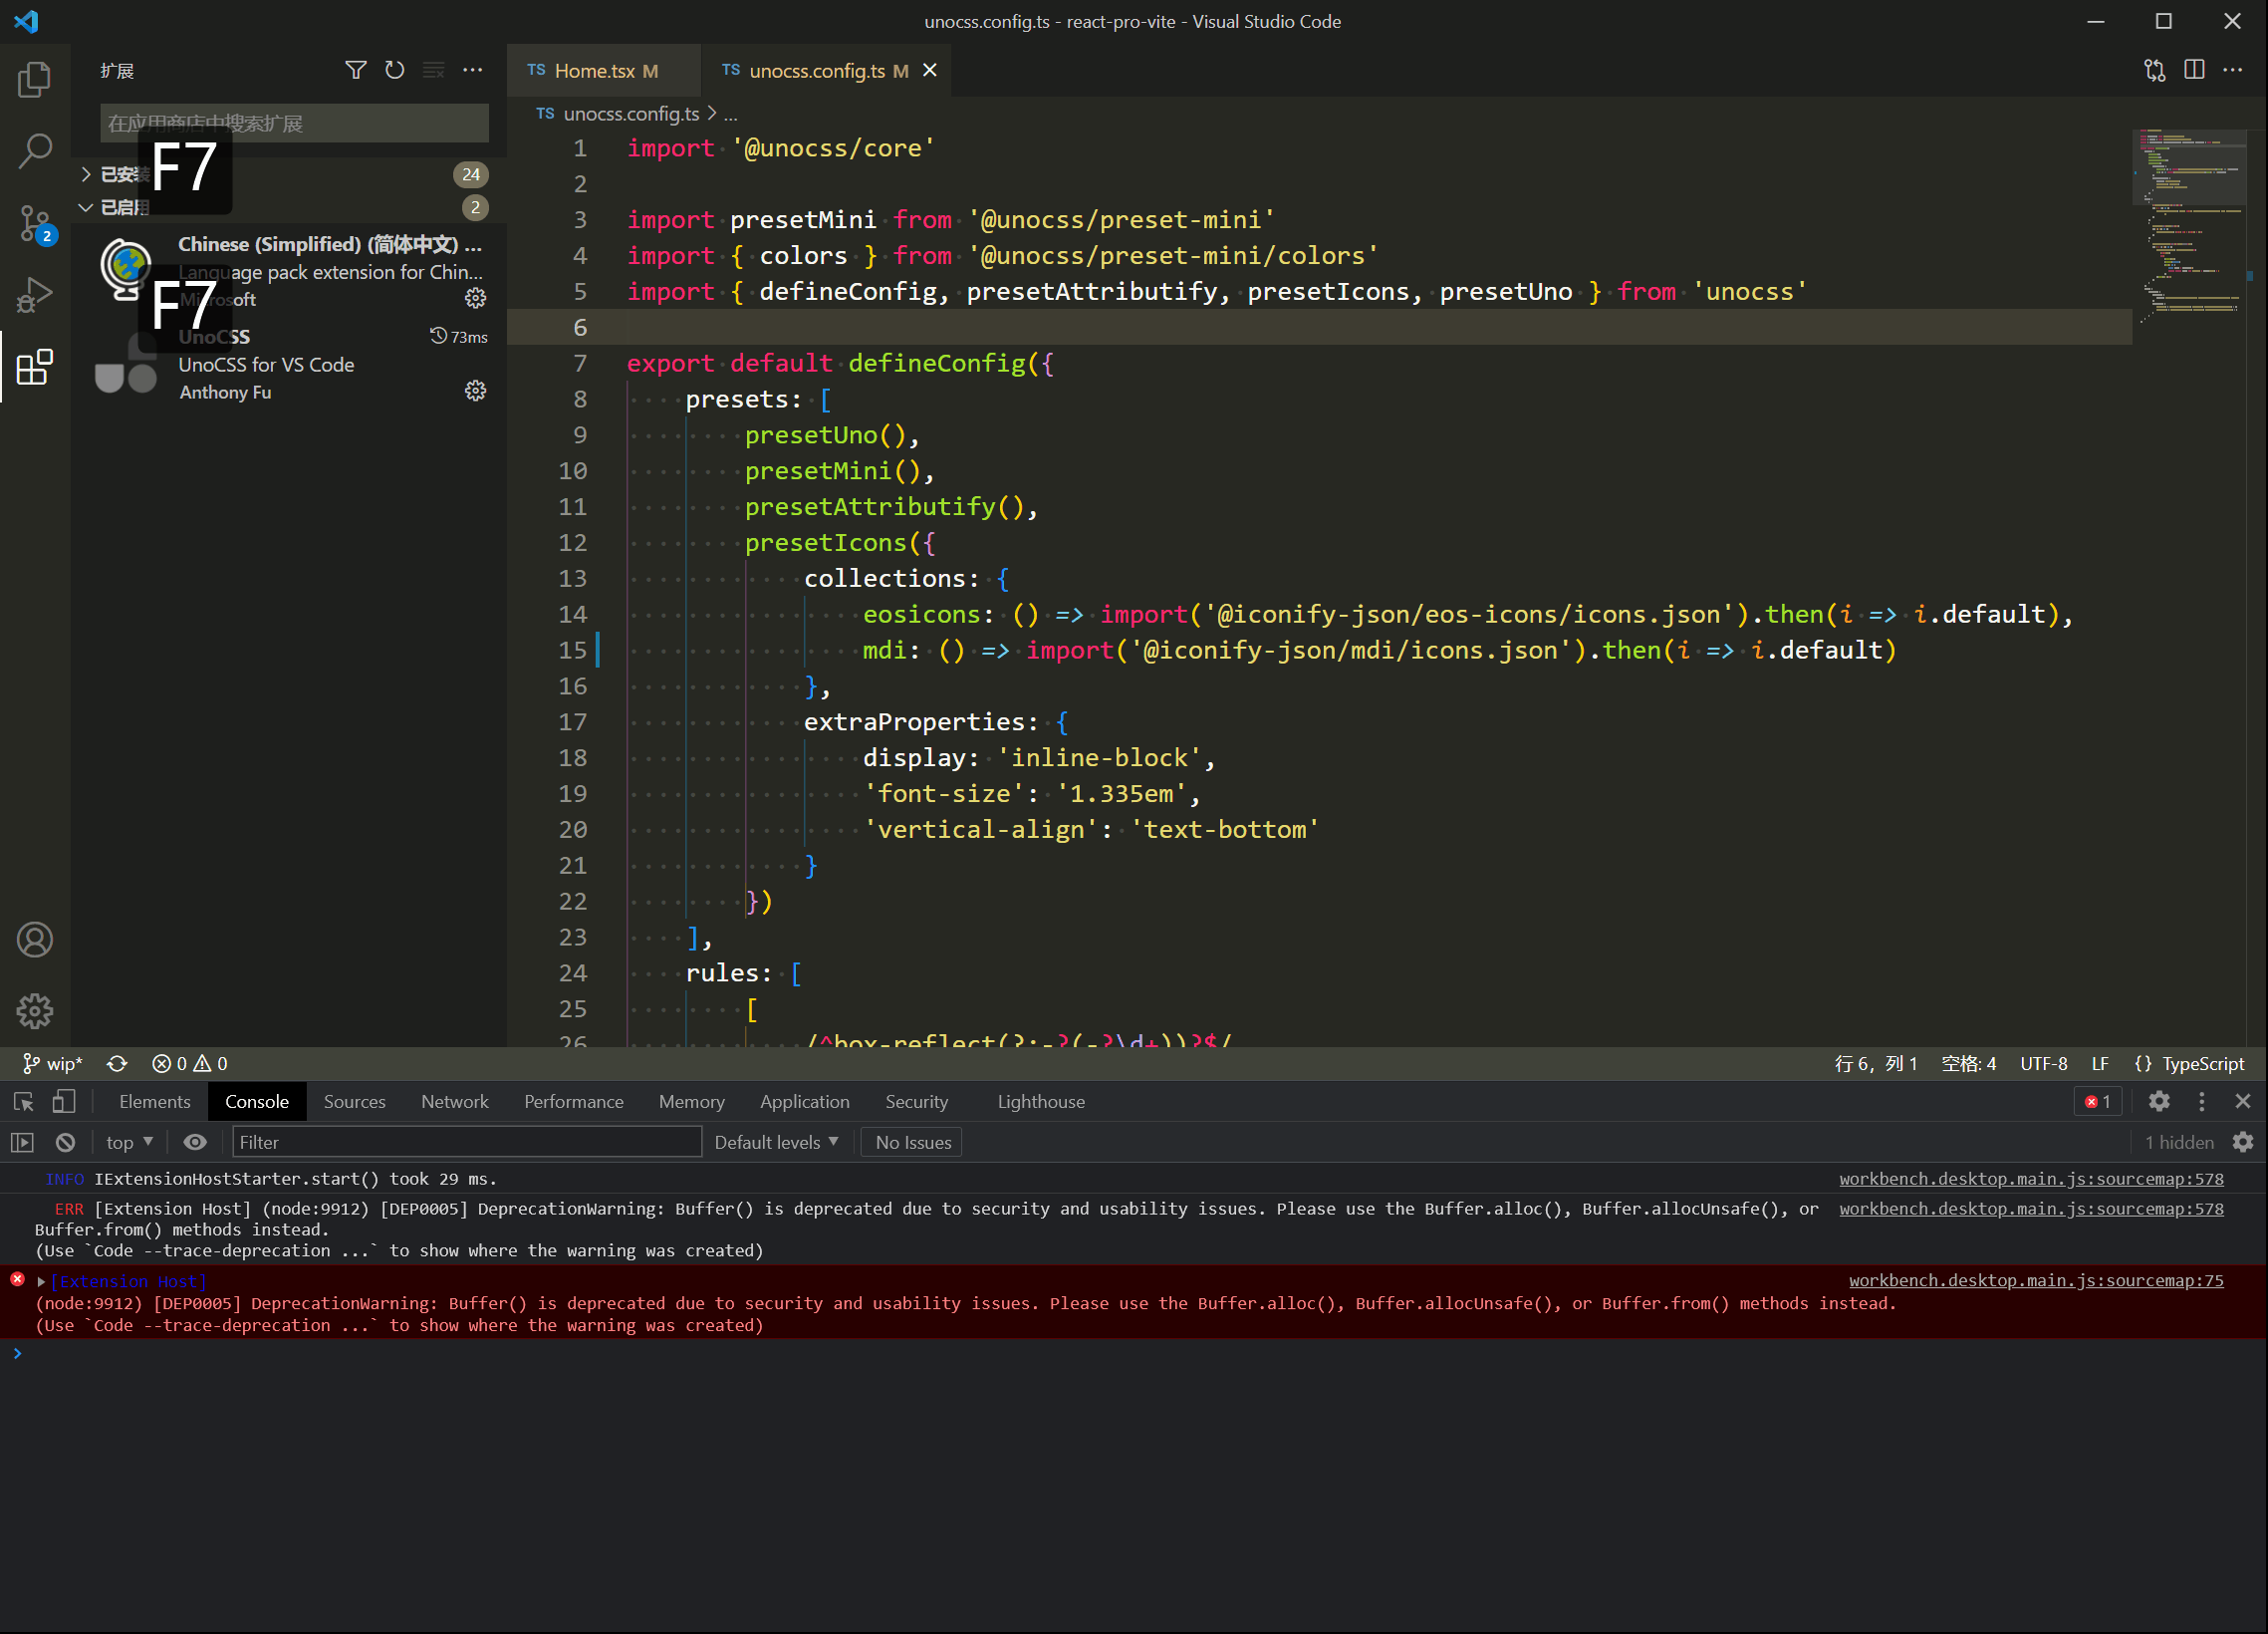
Task: Open changes for unocss.config.ts
Action: 2155,70
